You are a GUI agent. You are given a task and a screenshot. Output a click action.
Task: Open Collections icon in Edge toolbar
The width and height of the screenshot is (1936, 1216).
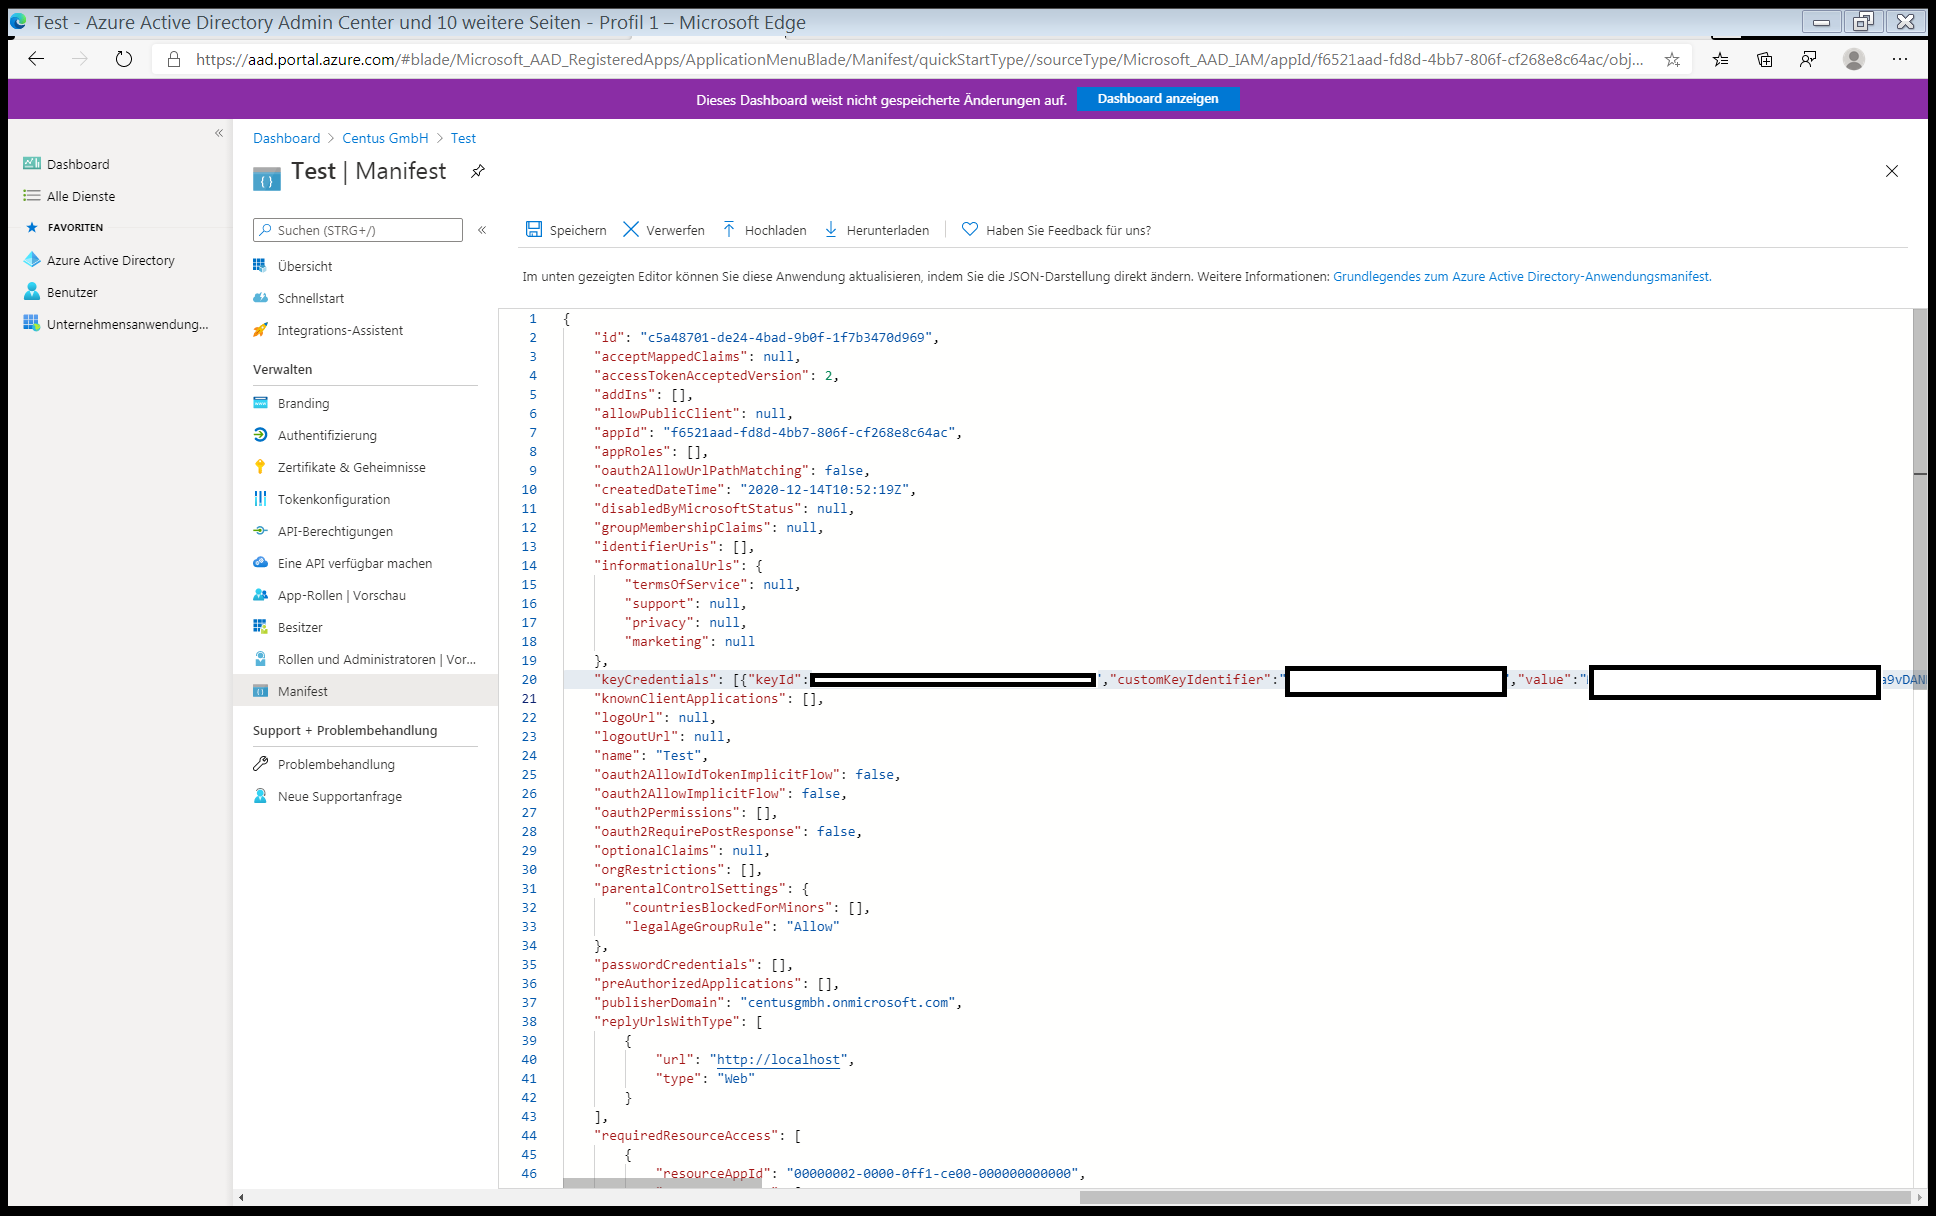click(1764, 60)
